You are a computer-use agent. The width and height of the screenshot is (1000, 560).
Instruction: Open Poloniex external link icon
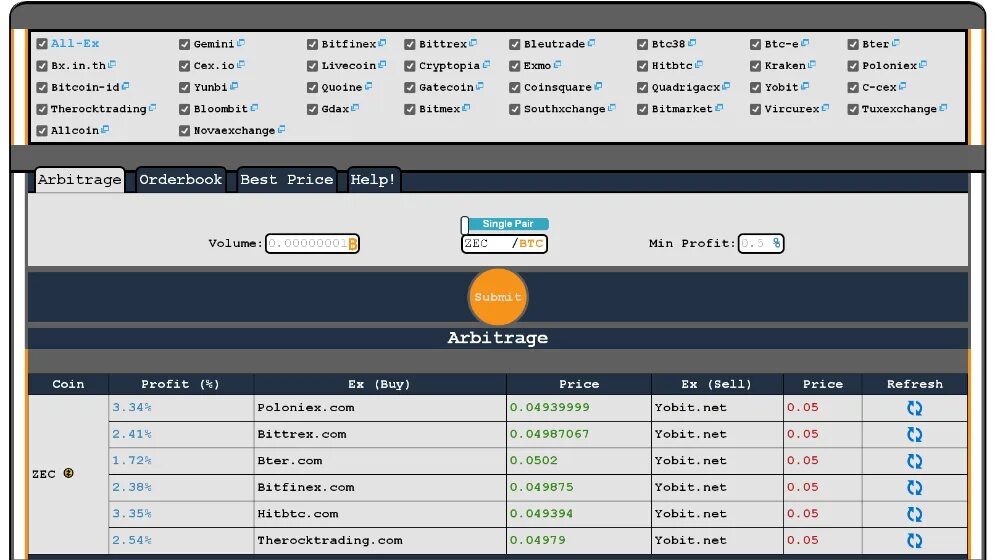tap(923, 65)
